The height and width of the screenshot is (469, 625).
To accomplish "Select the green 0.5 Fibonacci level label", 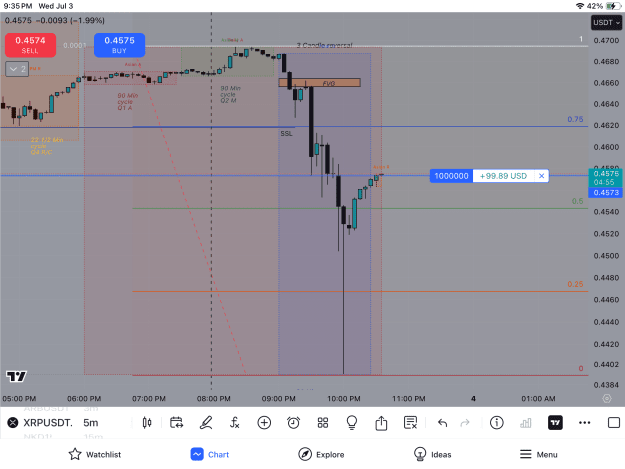I will coord(577,201).
